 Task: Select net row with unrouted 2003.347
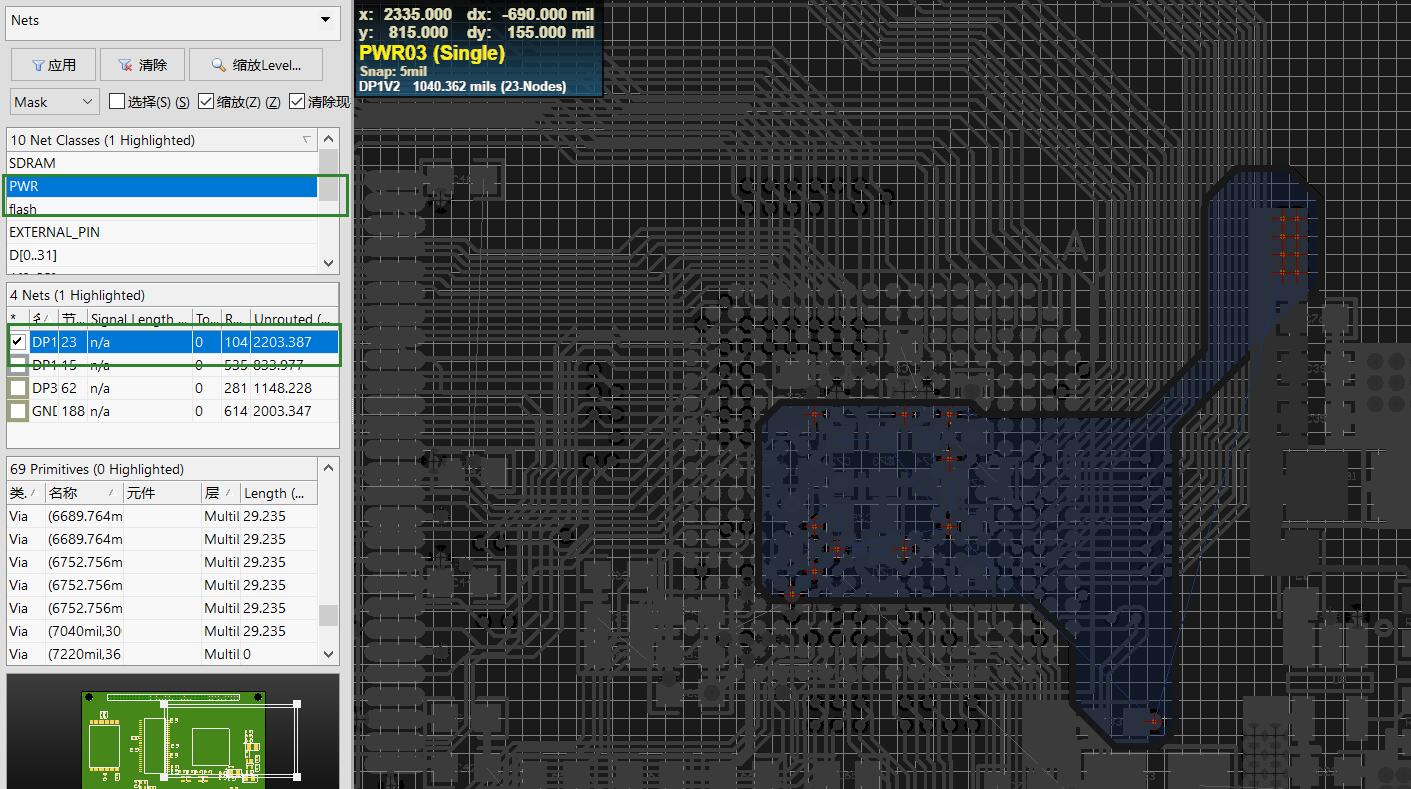173,411
